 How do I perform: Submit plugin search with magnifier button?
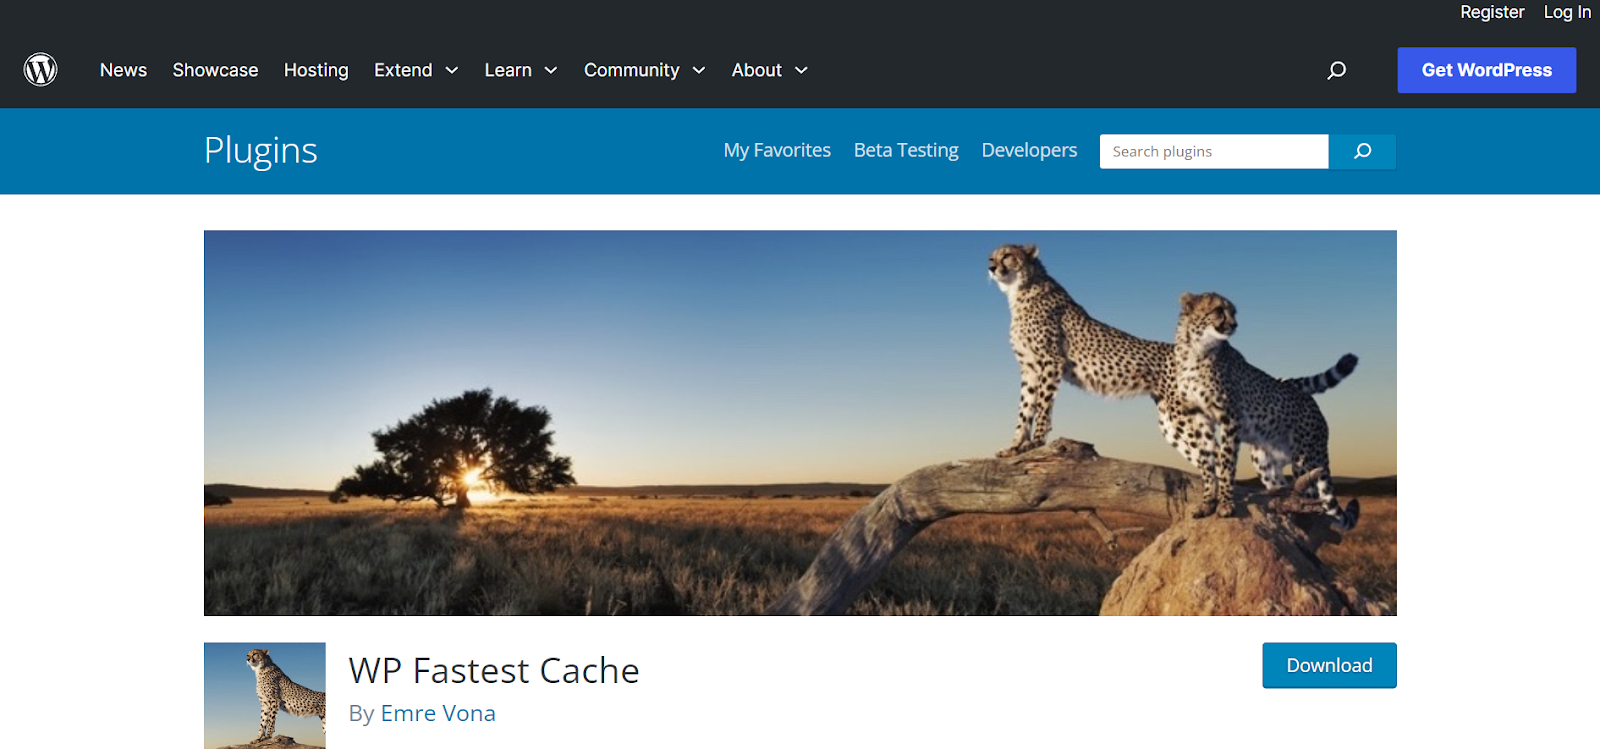[x=1362, y=151]
